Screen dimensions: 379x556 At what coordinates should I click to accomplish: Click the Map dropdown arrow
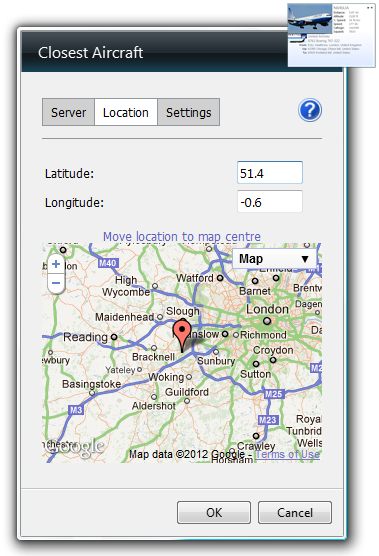(305, 259)
